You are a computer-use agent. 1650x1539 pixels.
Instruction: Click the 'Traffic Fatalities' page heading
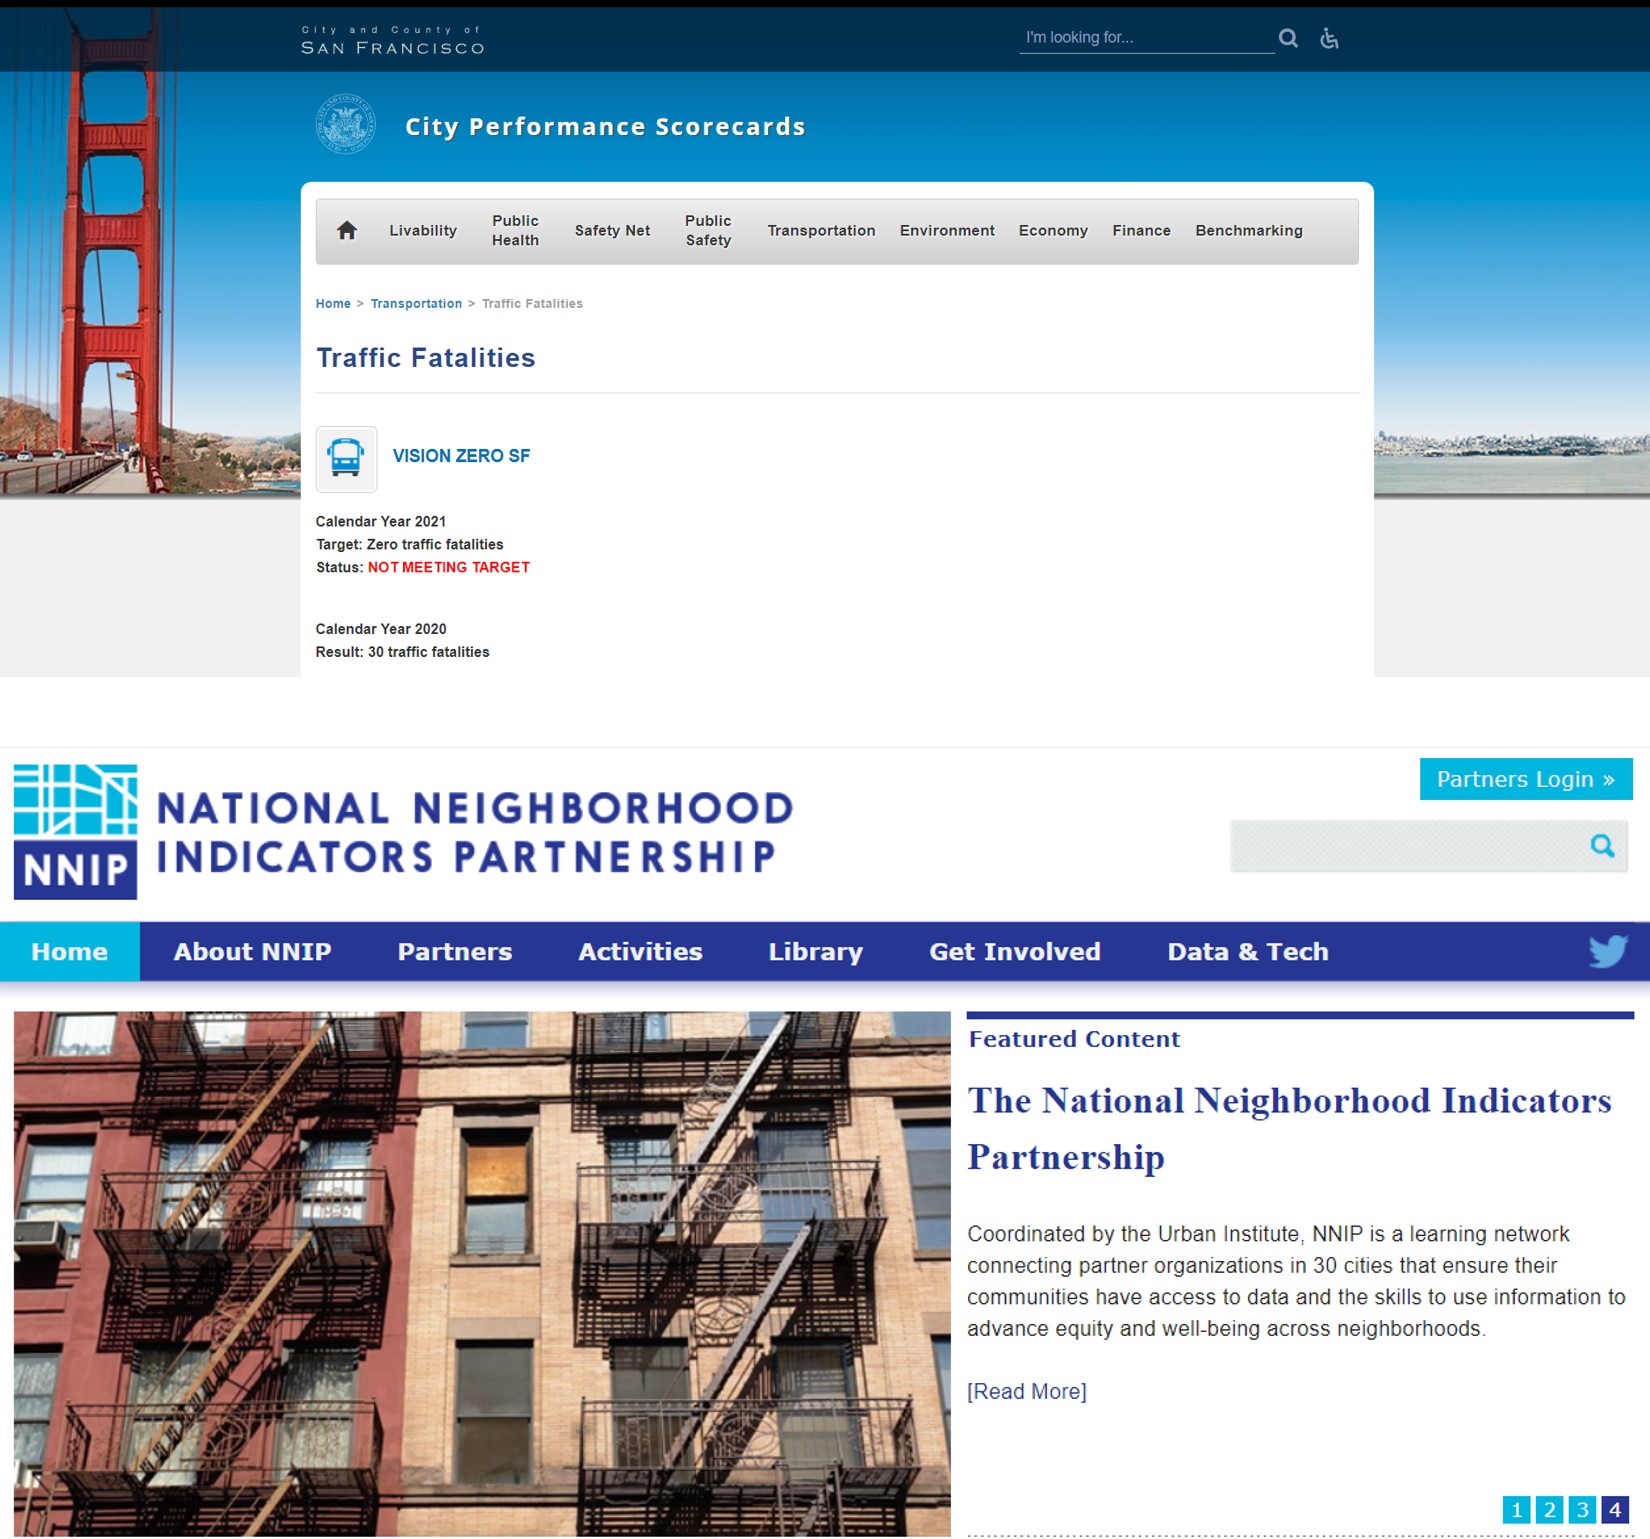pyautogui.click(x=426, y=358)
